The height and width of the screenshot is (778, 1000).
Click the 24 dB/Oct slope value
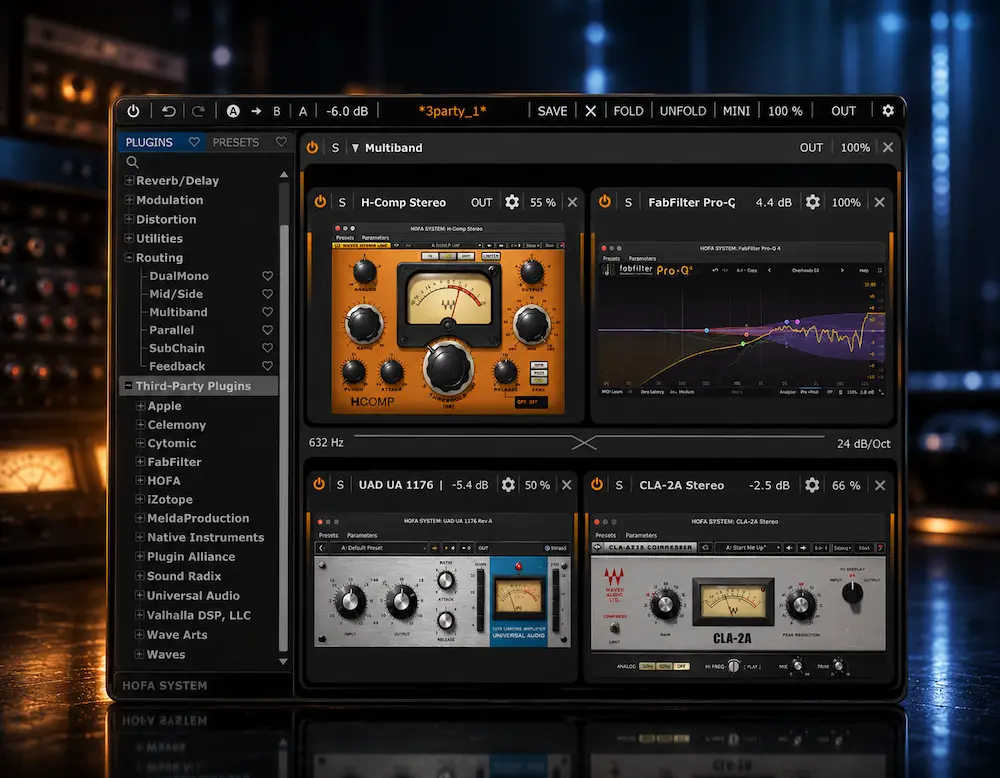(864, 444)
